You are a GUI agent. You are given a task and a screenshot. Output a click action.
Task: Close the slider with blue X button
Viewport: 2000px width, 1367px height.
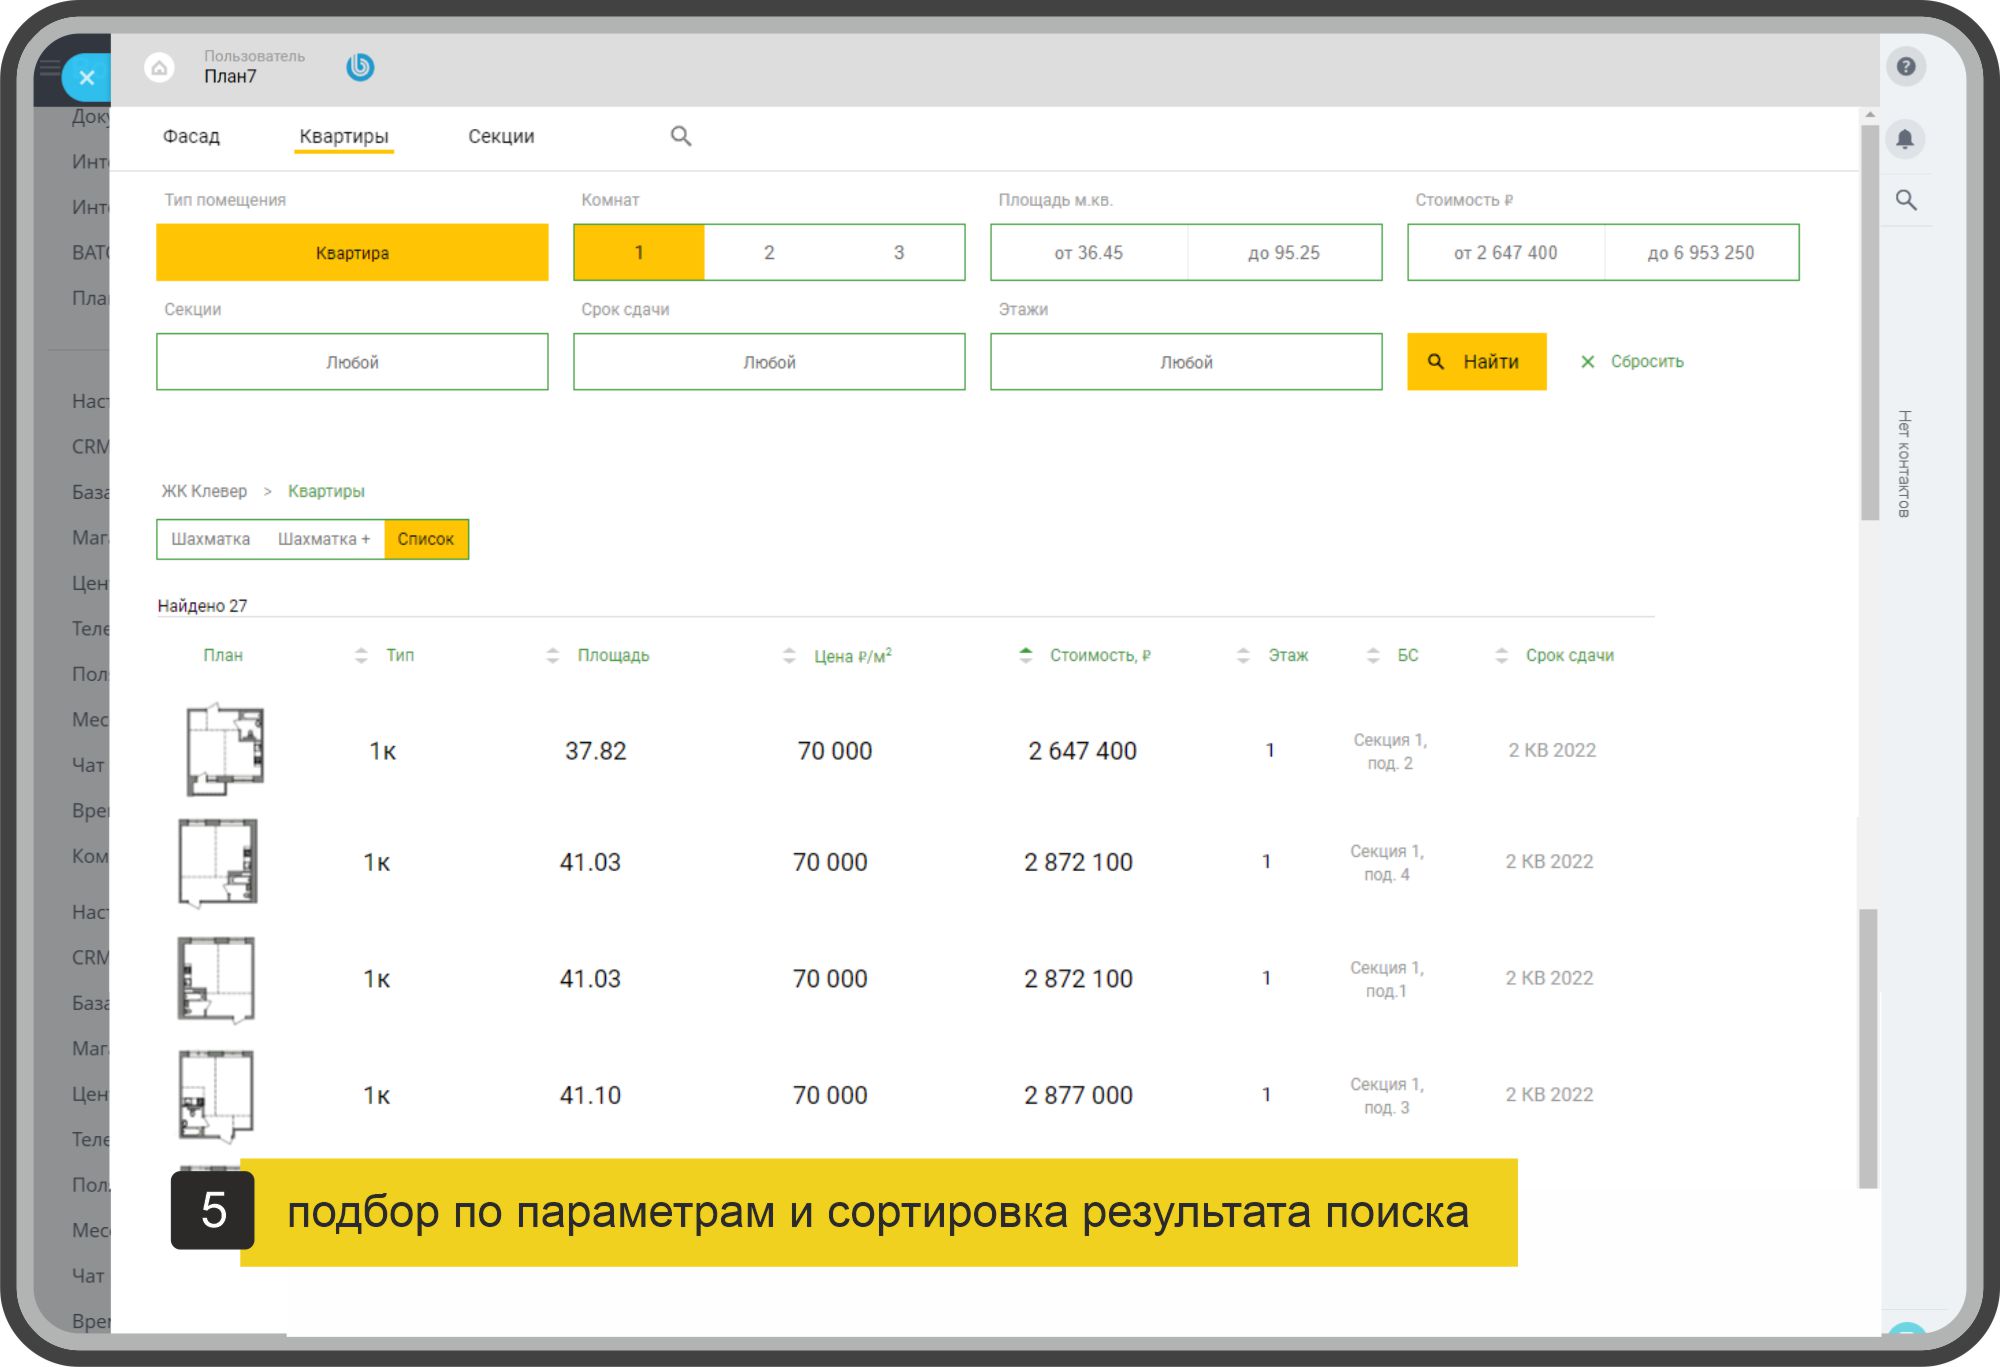point(87,77)
